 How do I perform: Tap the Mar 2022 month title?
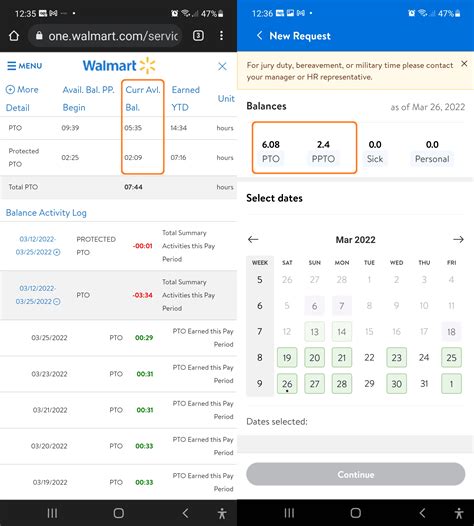(x=356, y=240)
